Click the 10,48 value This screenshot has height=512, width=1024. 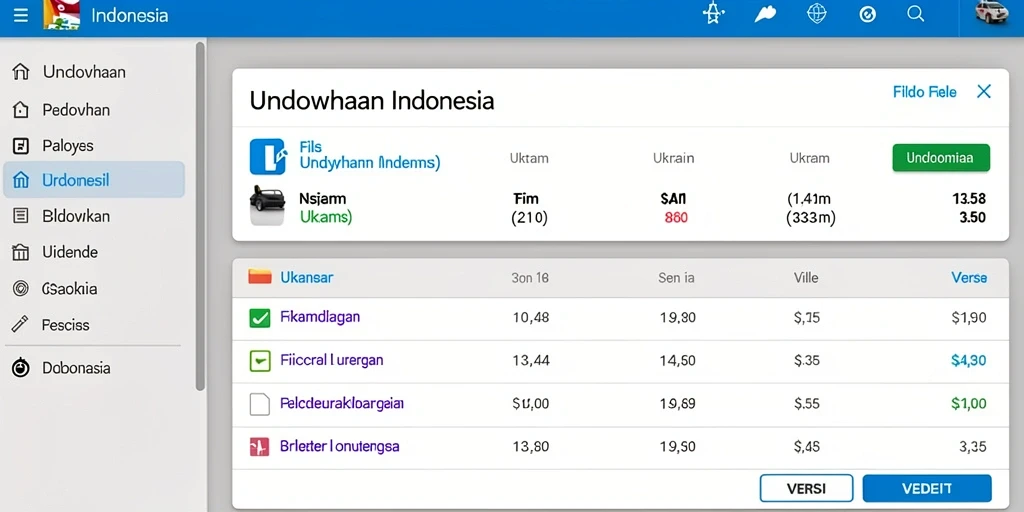531,318
